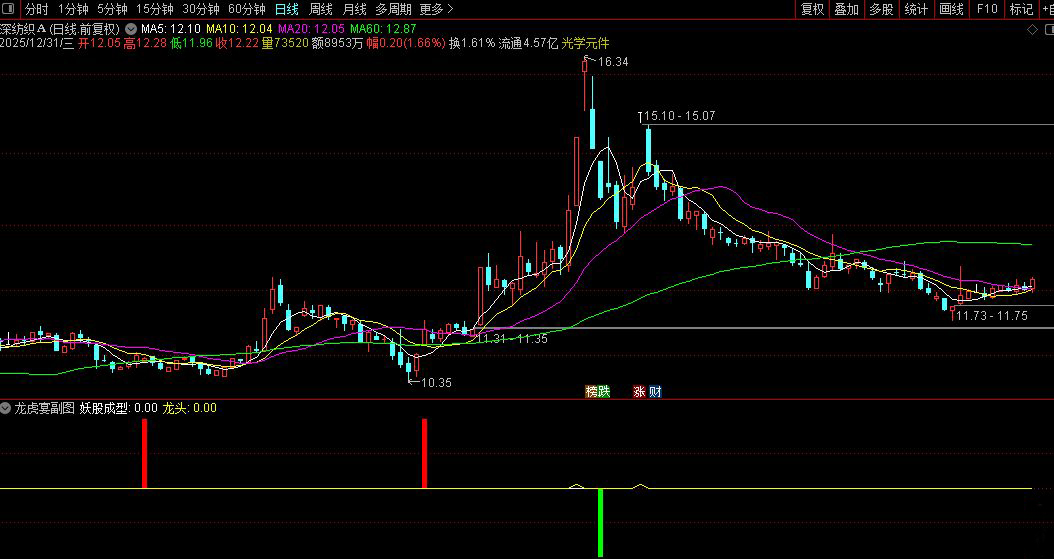Screen dimensions: 1054x559
Task: Click the 额8953万 turnover value
Action: 337,43
